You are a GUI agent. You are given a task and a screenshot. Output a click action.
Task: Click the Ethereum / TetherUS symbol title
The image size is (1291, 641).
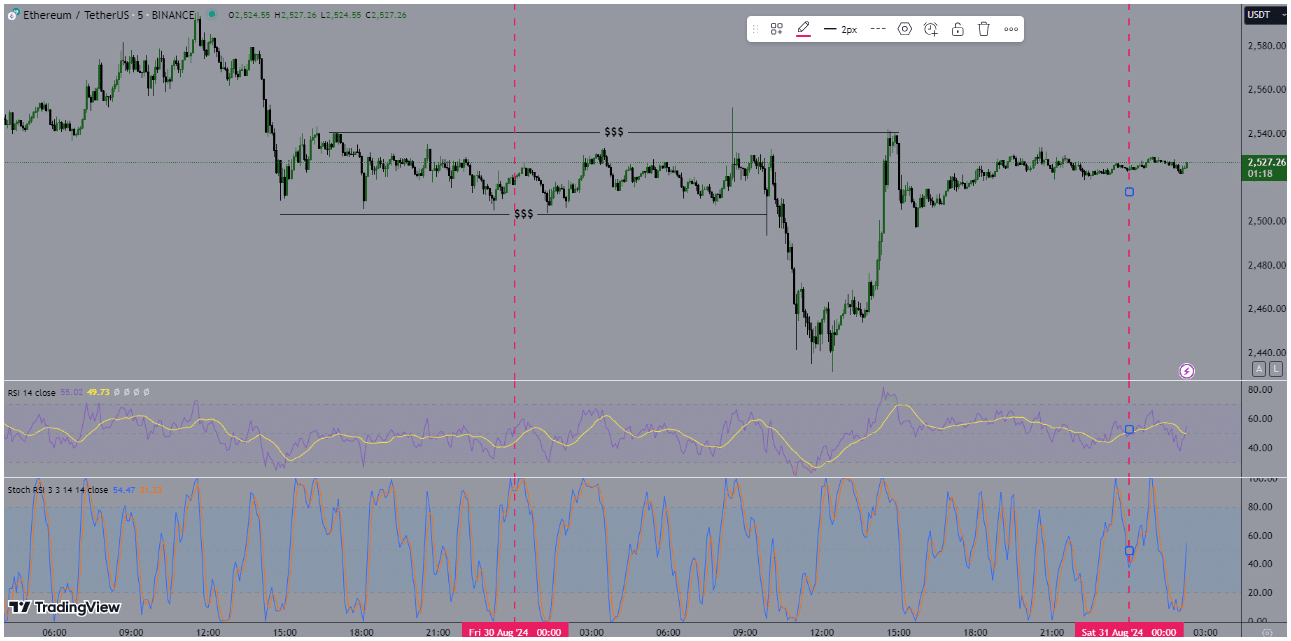(x=77, y=15)
